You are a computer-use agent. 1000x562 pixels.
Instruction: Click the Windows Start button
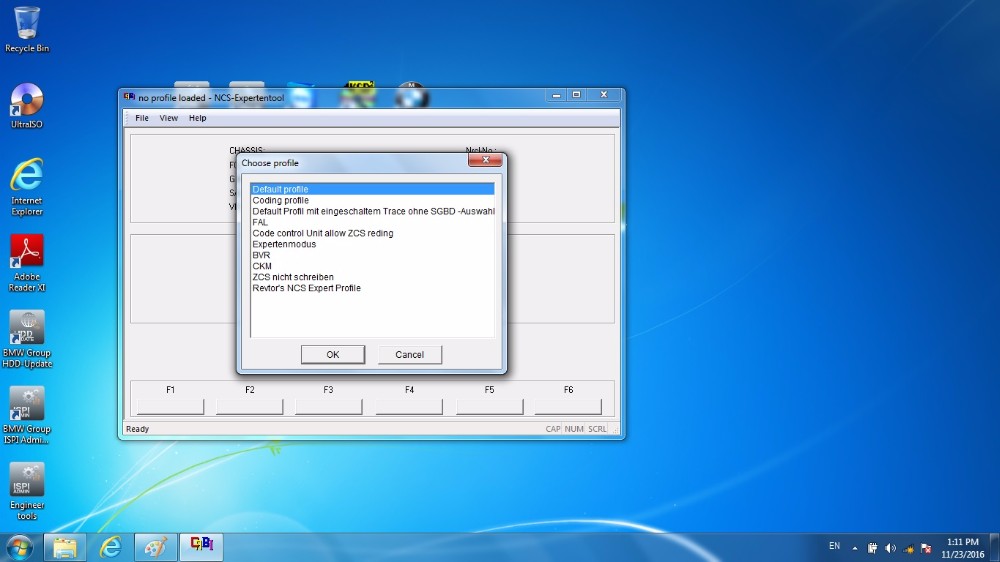coord(19,547)
